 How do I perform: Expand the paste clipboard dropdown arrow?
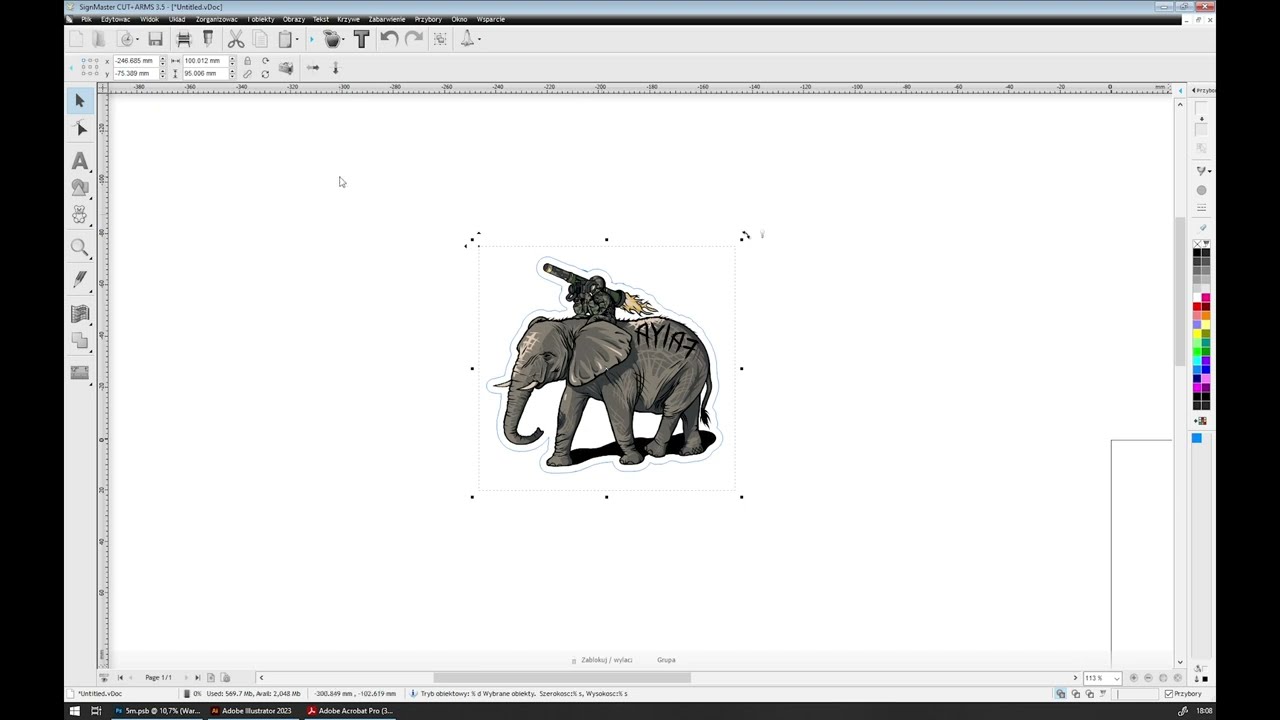click(297, 40)
